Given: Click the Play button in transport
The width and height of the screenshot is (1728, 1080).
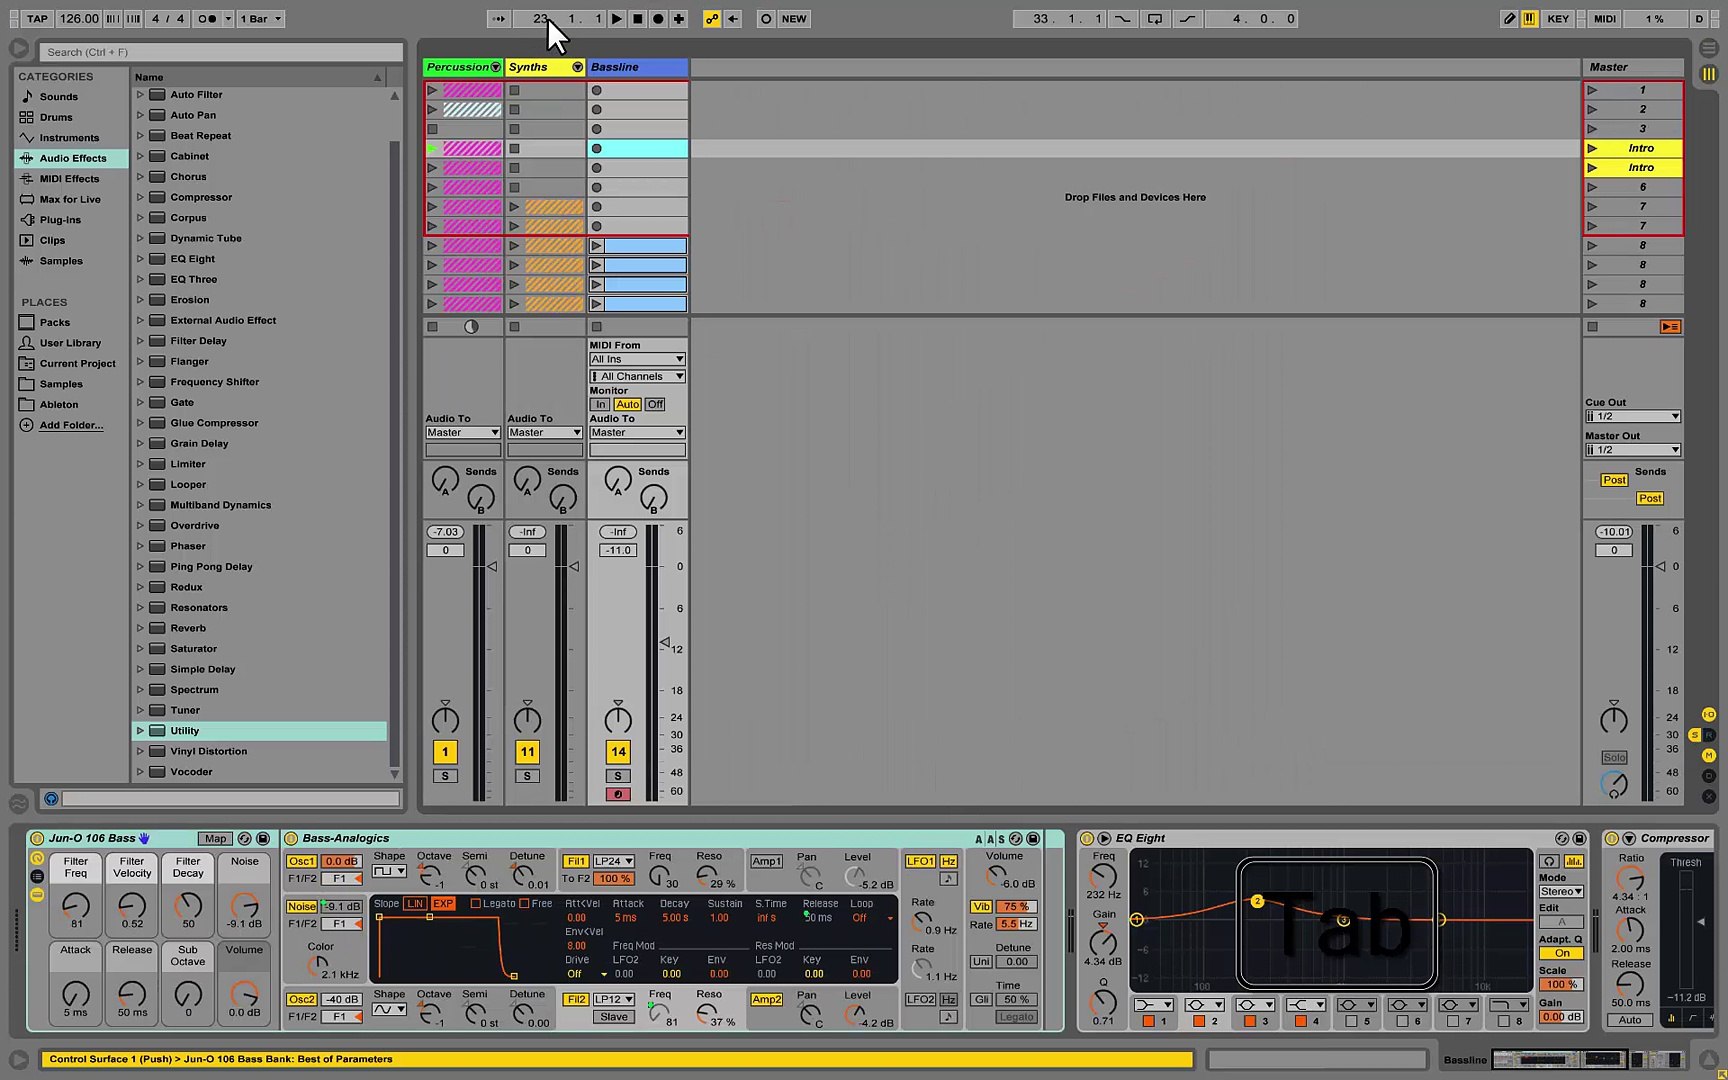Looking at the screenshot, I should click(x=617, y=19).
